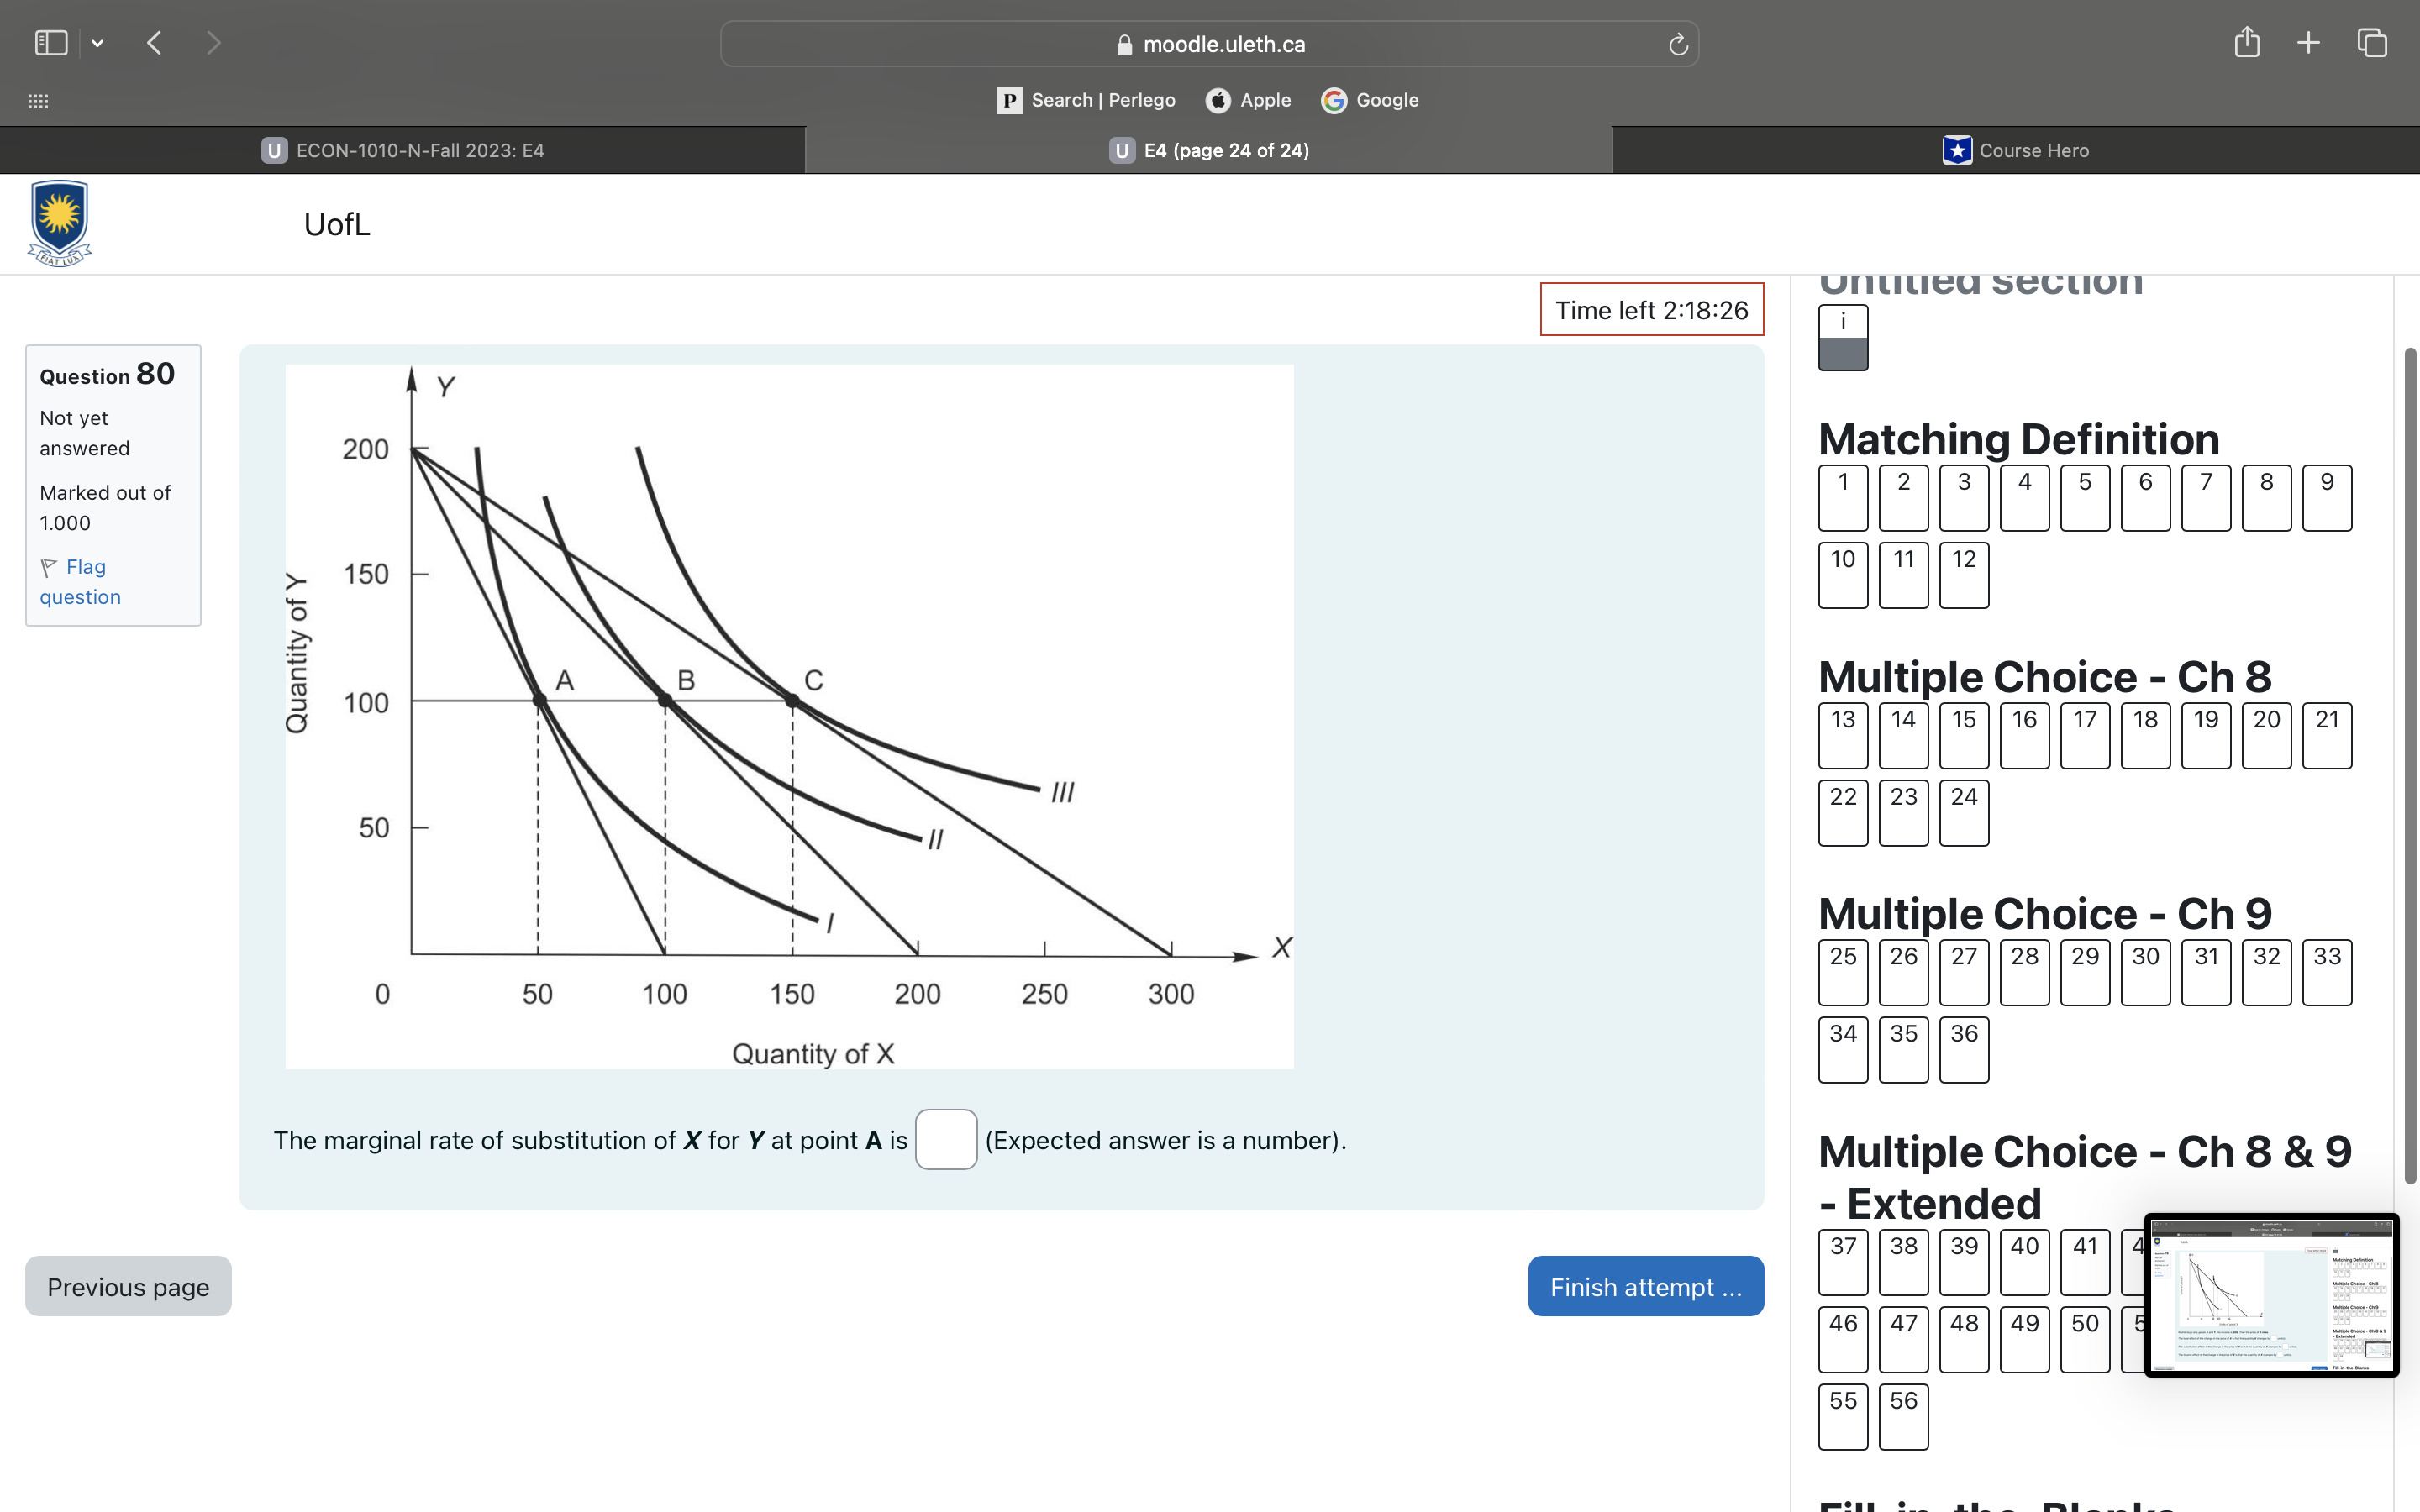Expand the sidebar options dropdown chevron
Image resolution: width=2420 pixels, height=1512 pixels.
pos(97,43)
